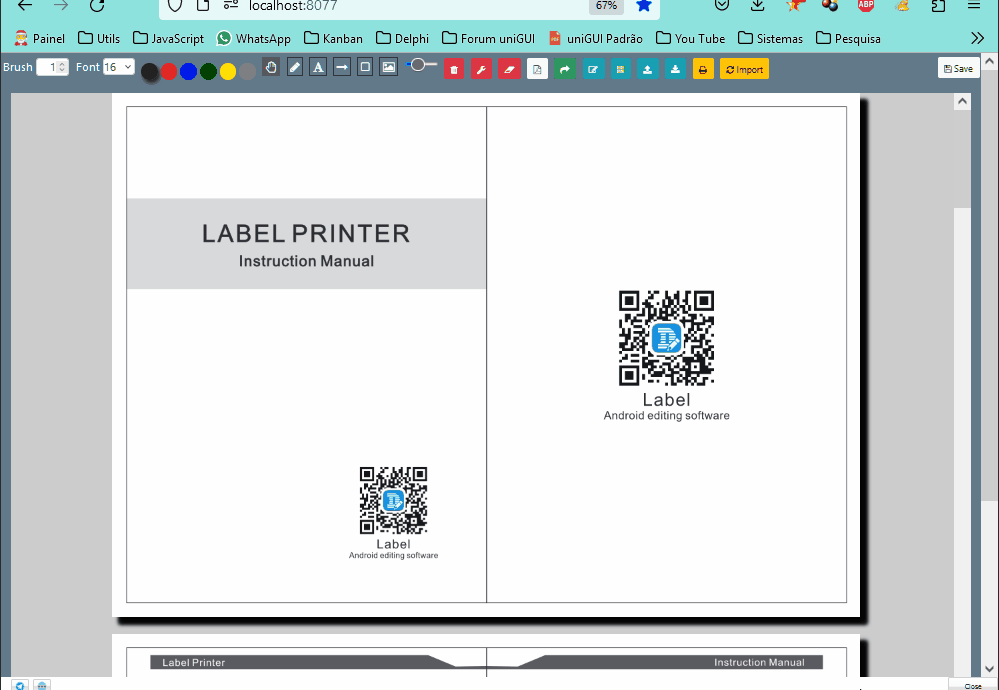Image resolution: width=999 pixels, height=690 pixels.
Task: Click the yellow Import button
Action: tap(744, 69)
